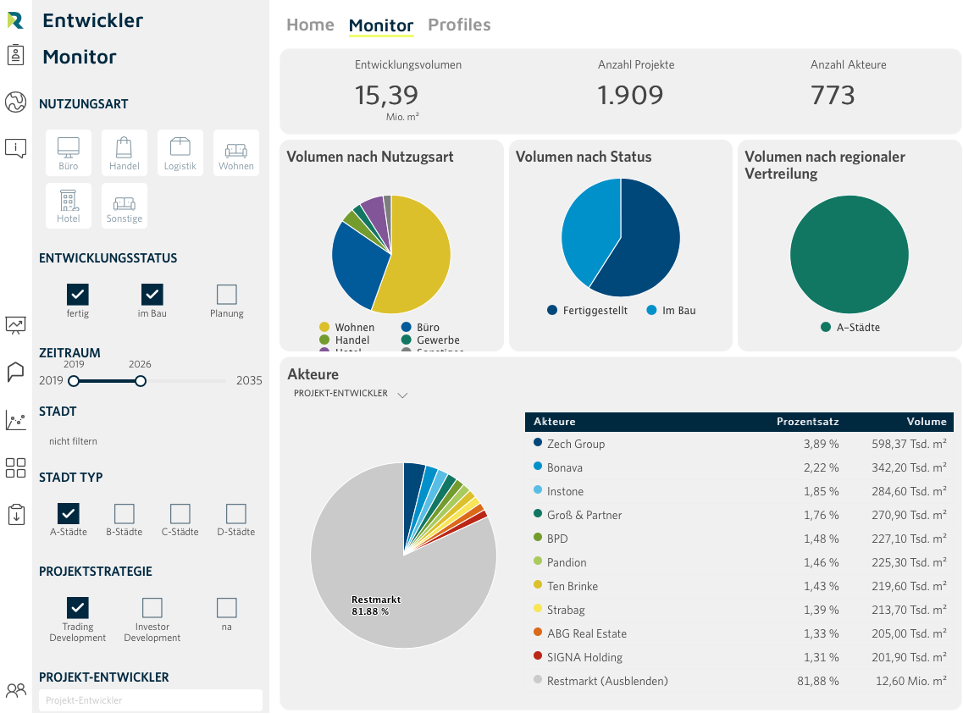Toggle the A-Städte chart legend entry
Viewport: 964px width, 714px height.
[x=850, y=327]
